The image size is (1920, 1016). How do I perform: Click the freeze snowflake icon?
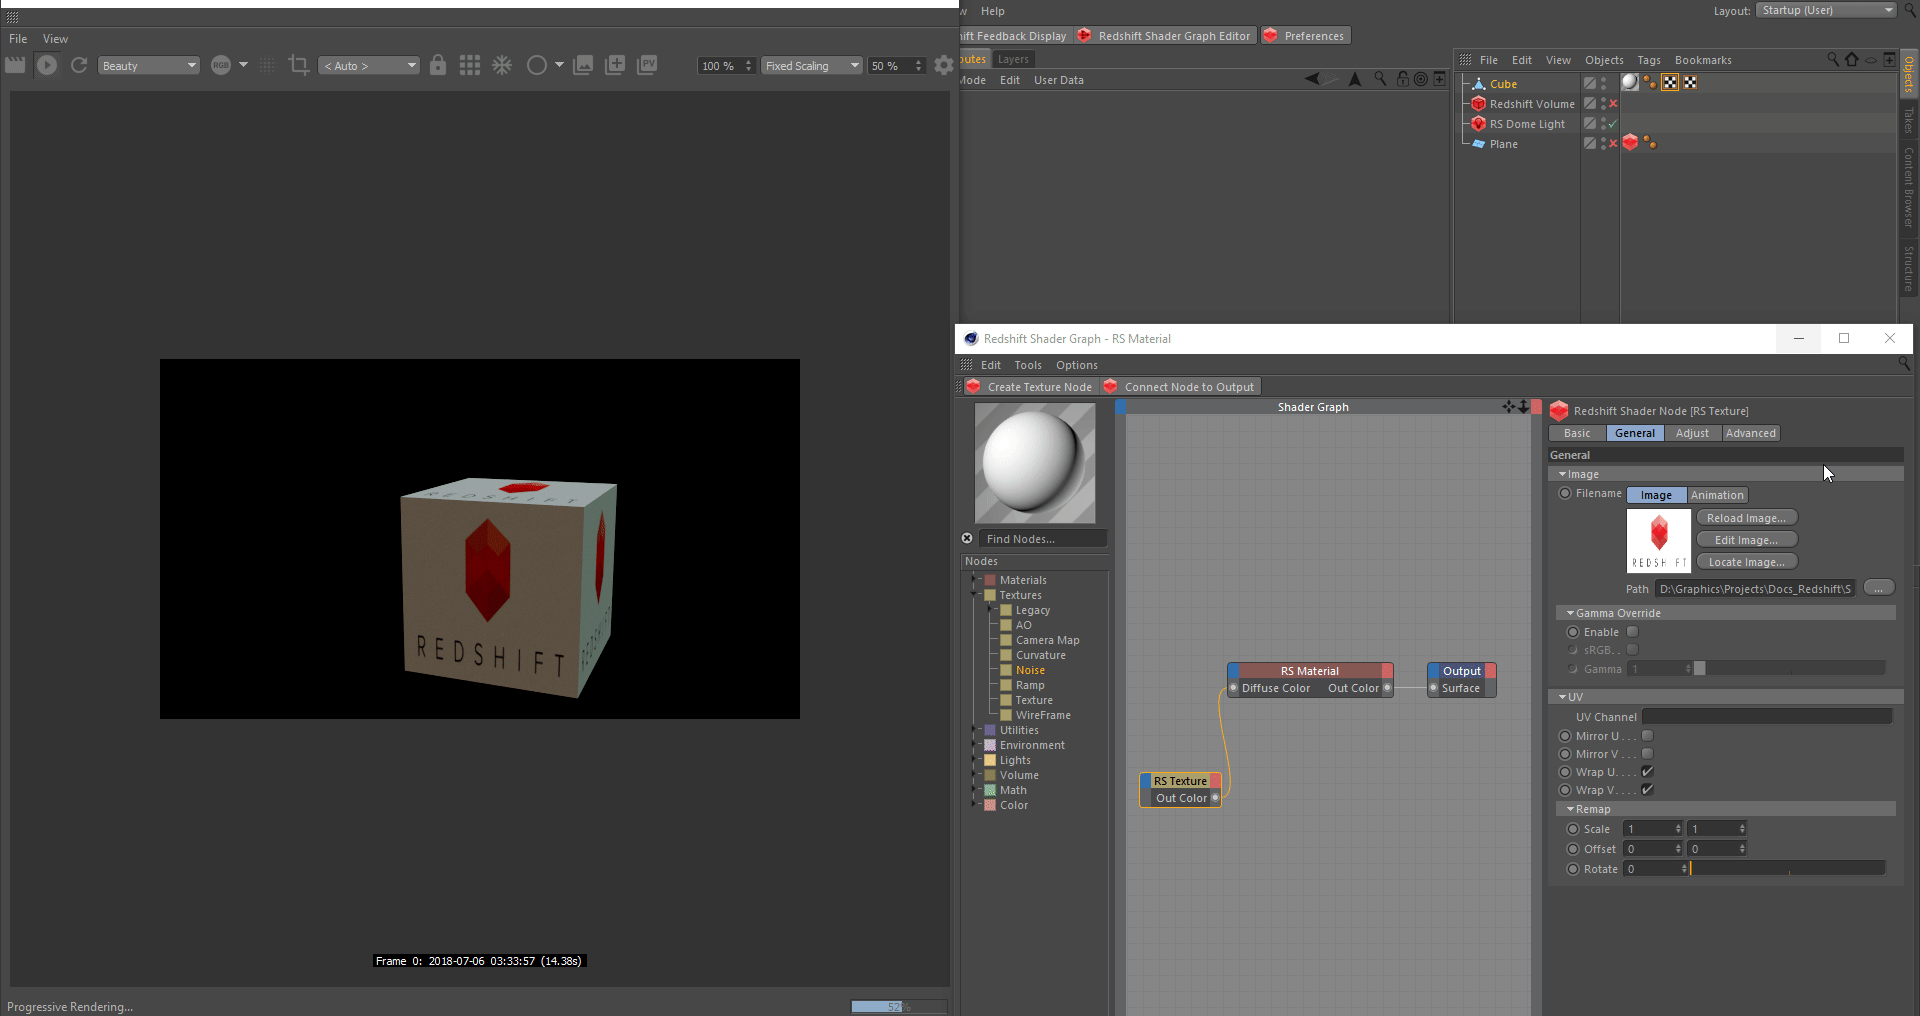[502, 65]
